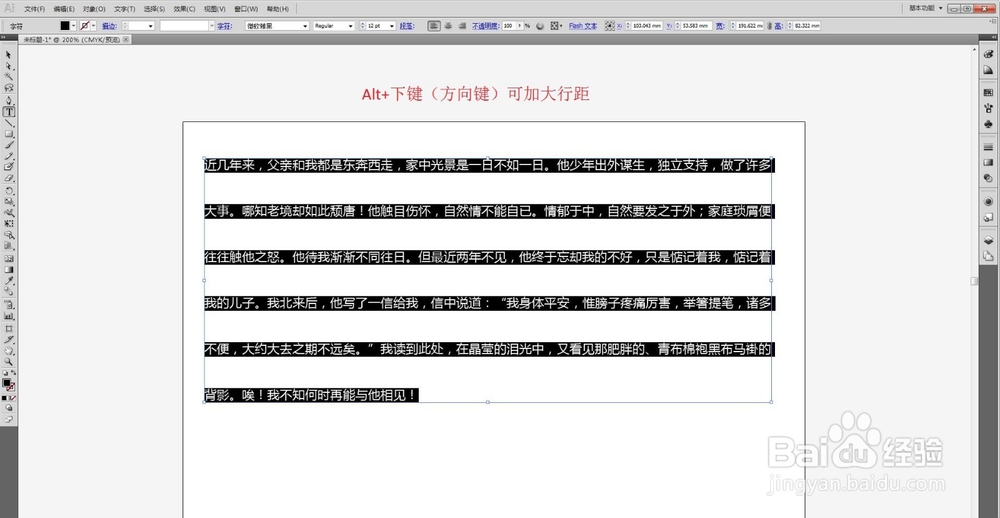Open the Layers panel icon in right dock
Image resolution: width=1000 pixels, height=518 pixels.
coord(989,240)
